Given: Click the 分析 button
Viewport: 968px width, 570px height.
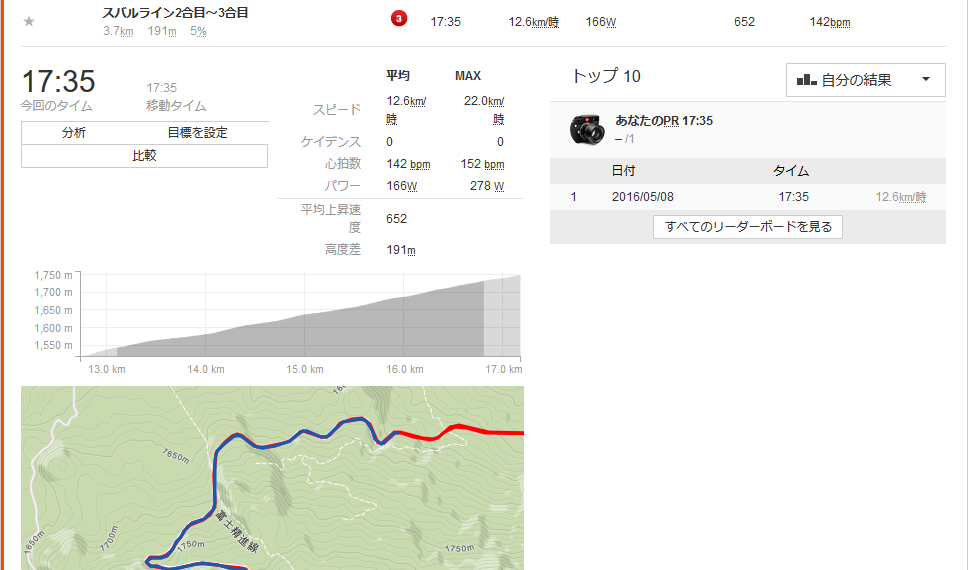Looking at the screenshot, I should tap(73, 133).
